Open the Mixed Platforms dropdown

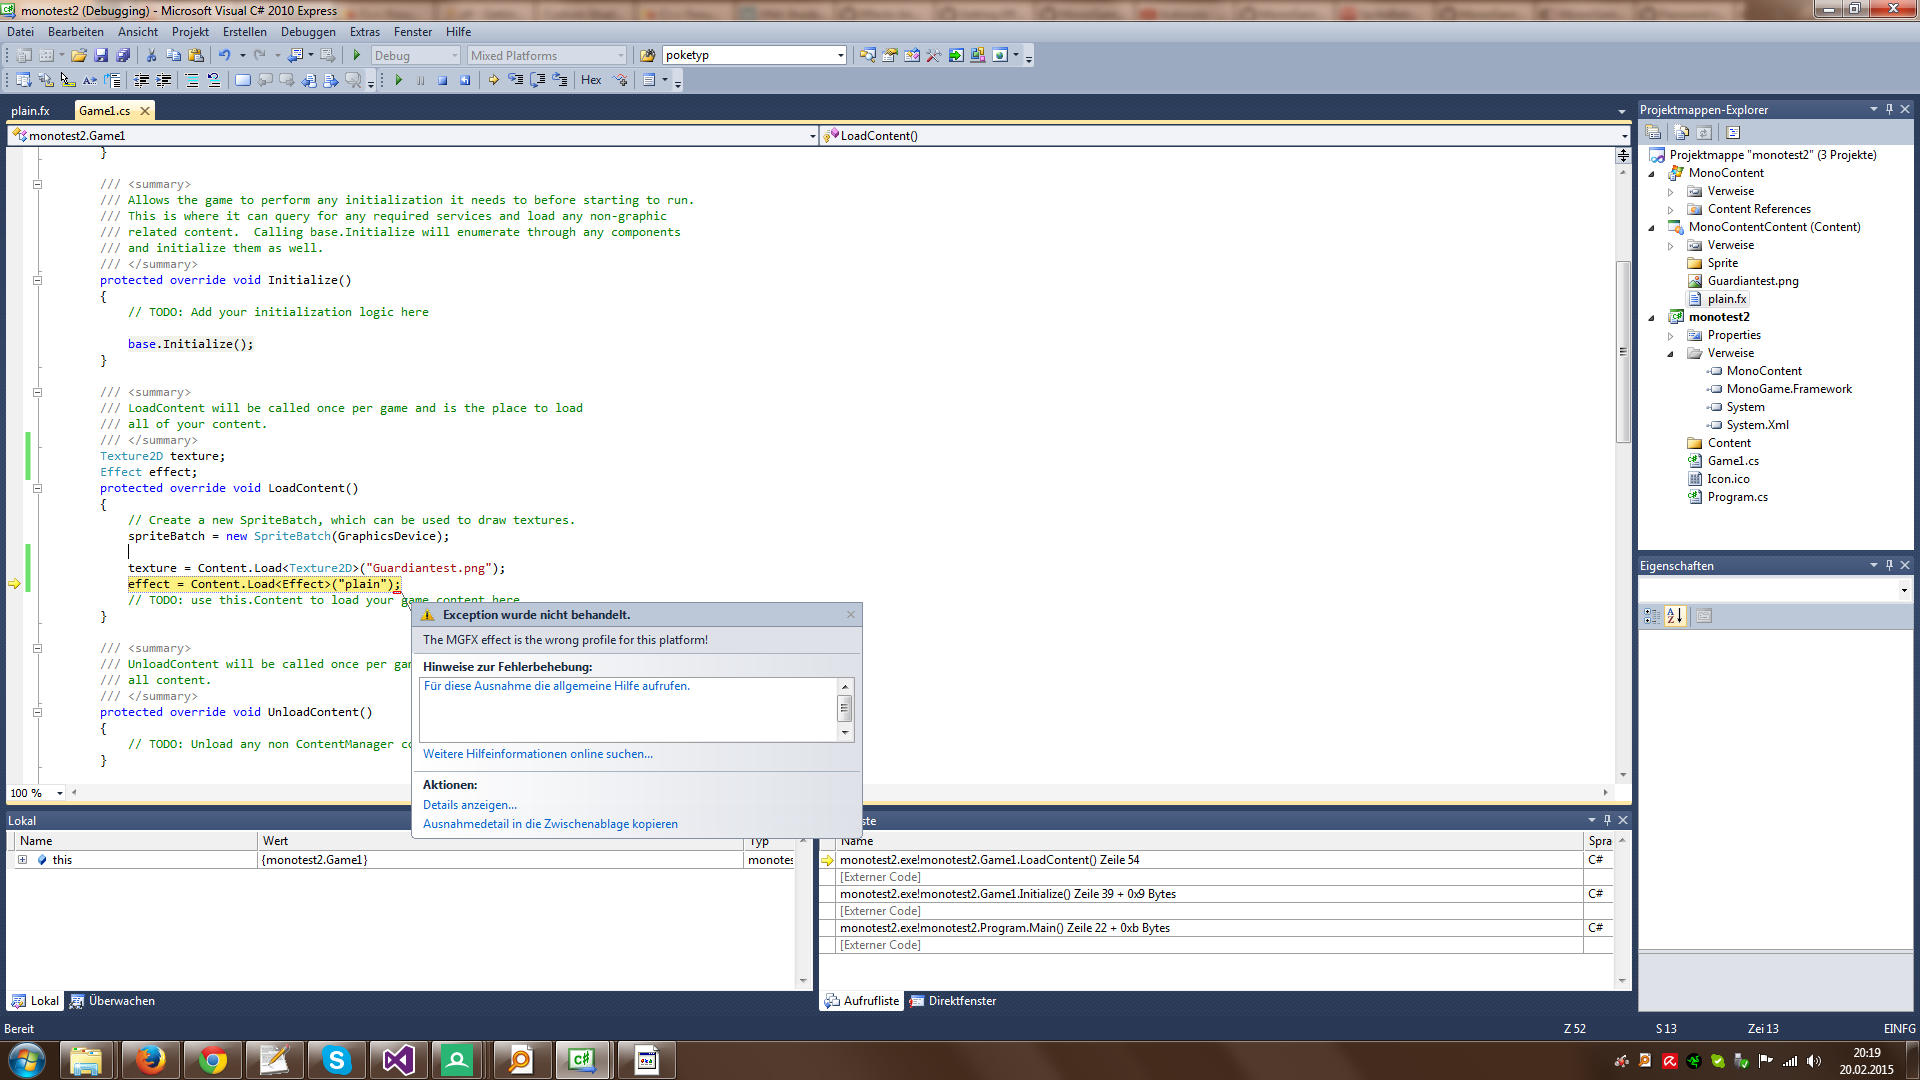point(620,56)
